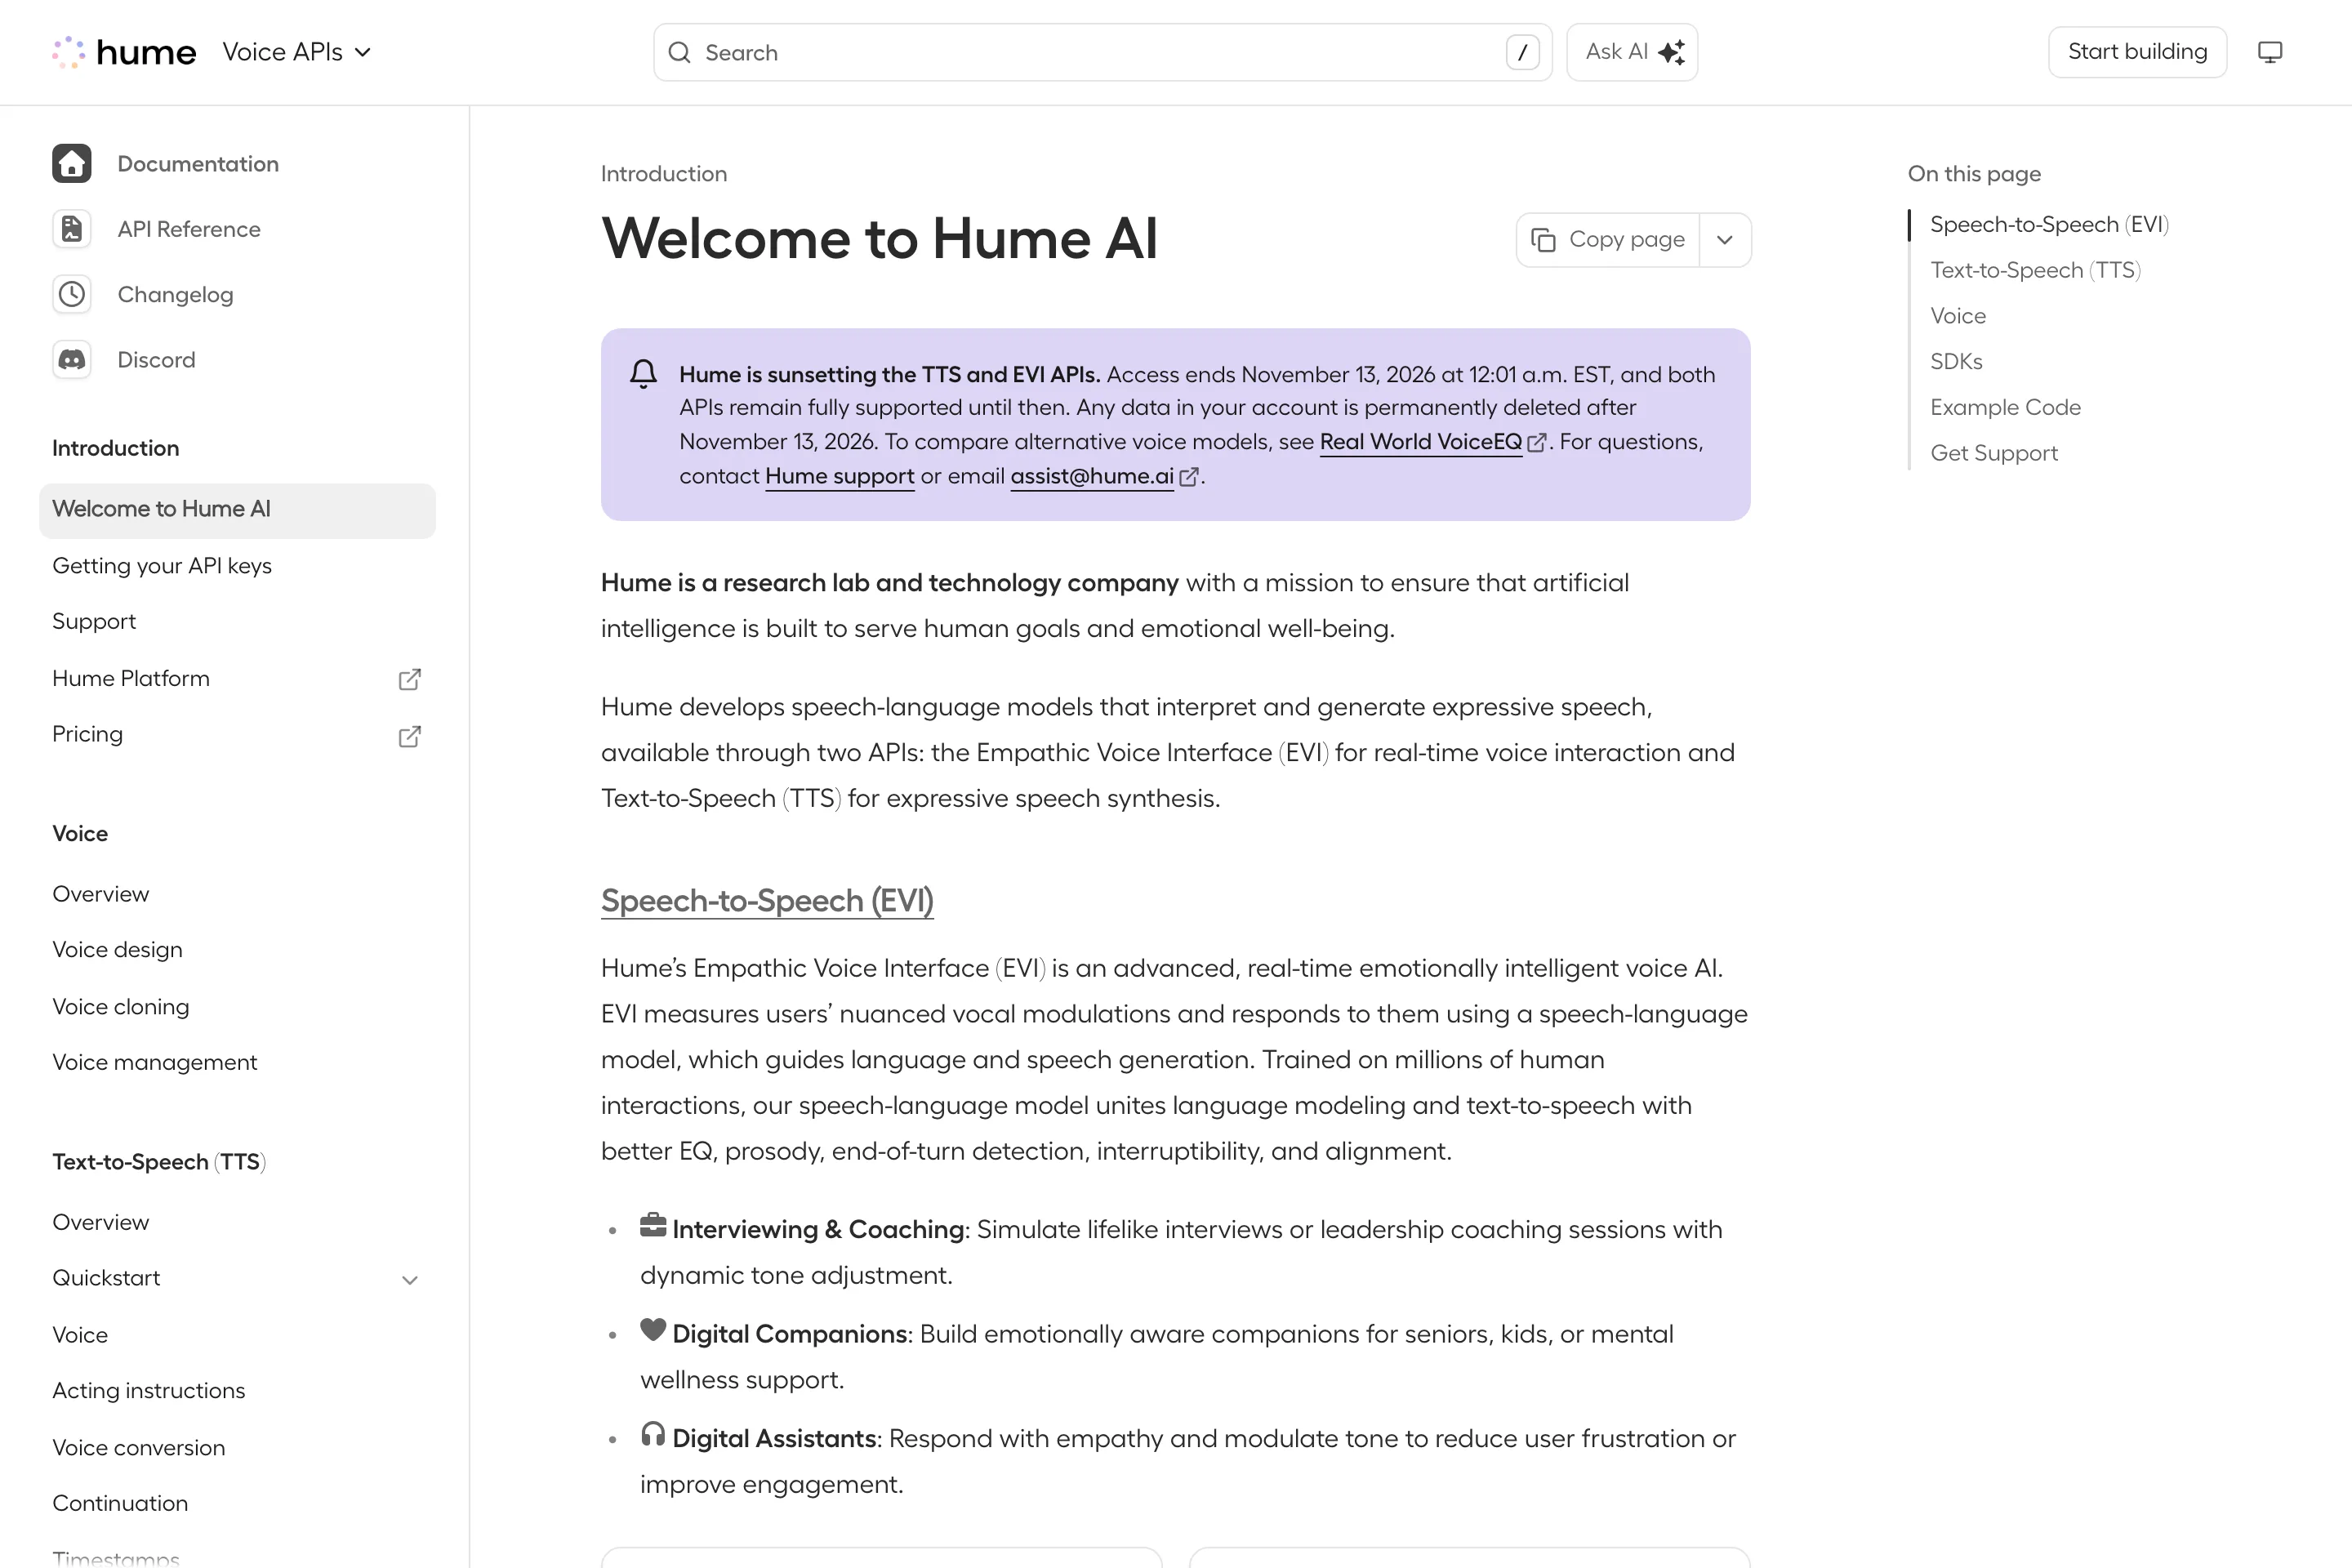Open Voice conversion in sidebar
The height and width of the screenshot is (1568, 2352).
[237, 1448]
